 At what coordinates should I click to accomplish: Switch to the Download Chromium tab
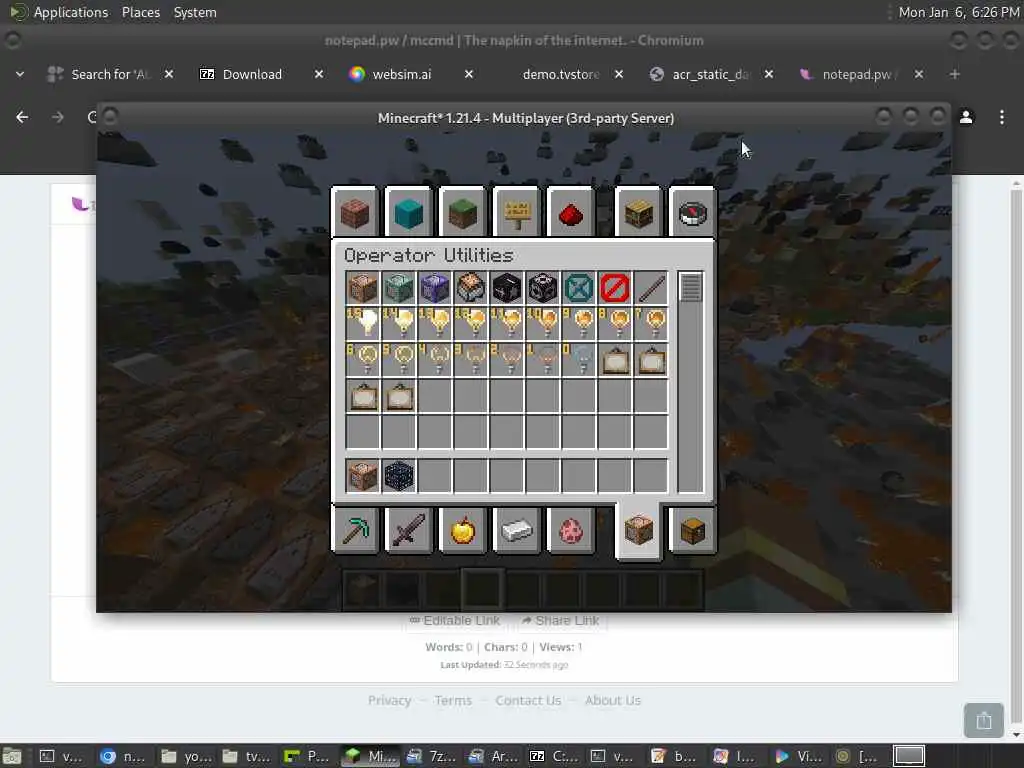click(x=252, y=74)
